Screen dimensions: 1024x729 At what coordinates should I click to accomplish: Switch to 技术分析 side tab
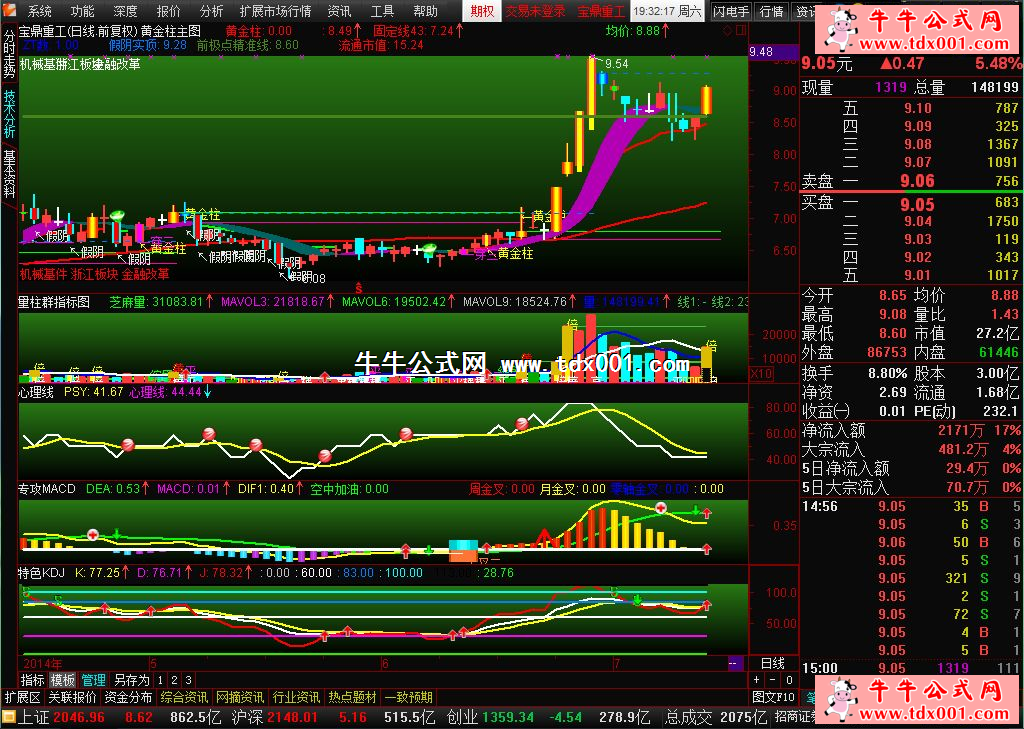(9, 113)
